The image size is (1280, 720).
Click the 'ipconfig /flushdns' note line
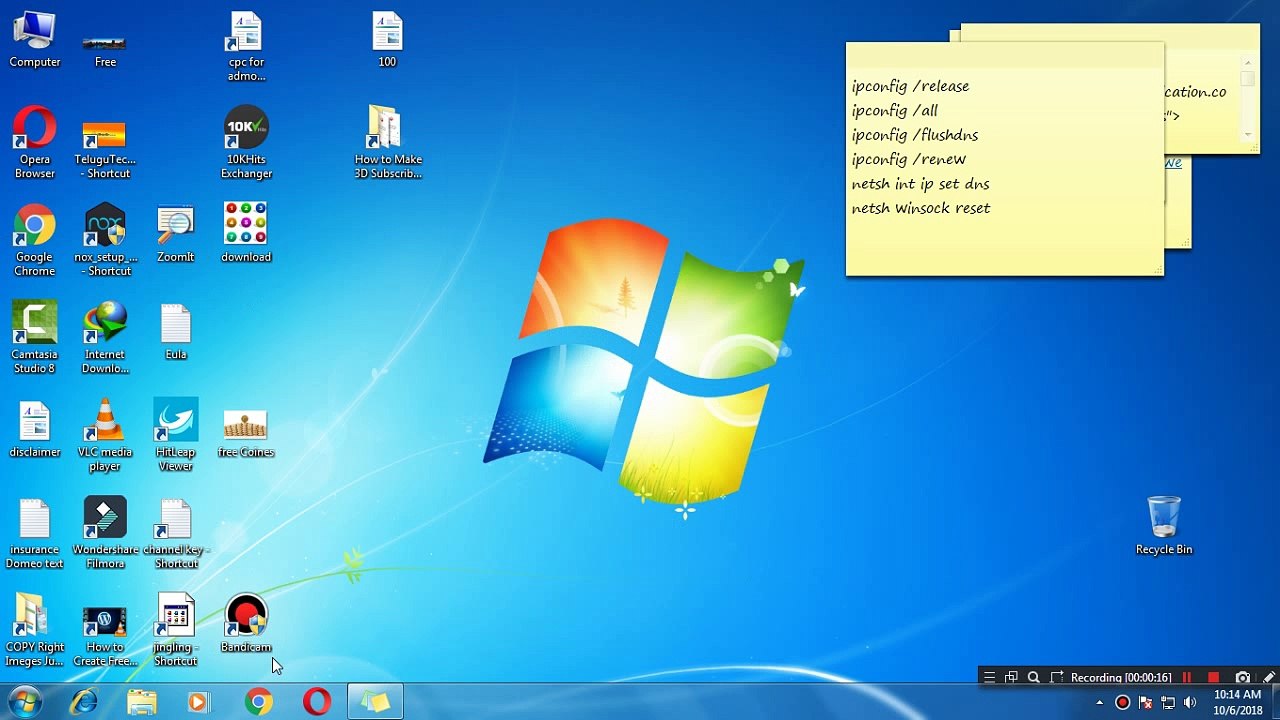pyautogui.click(x=915, y=135)
